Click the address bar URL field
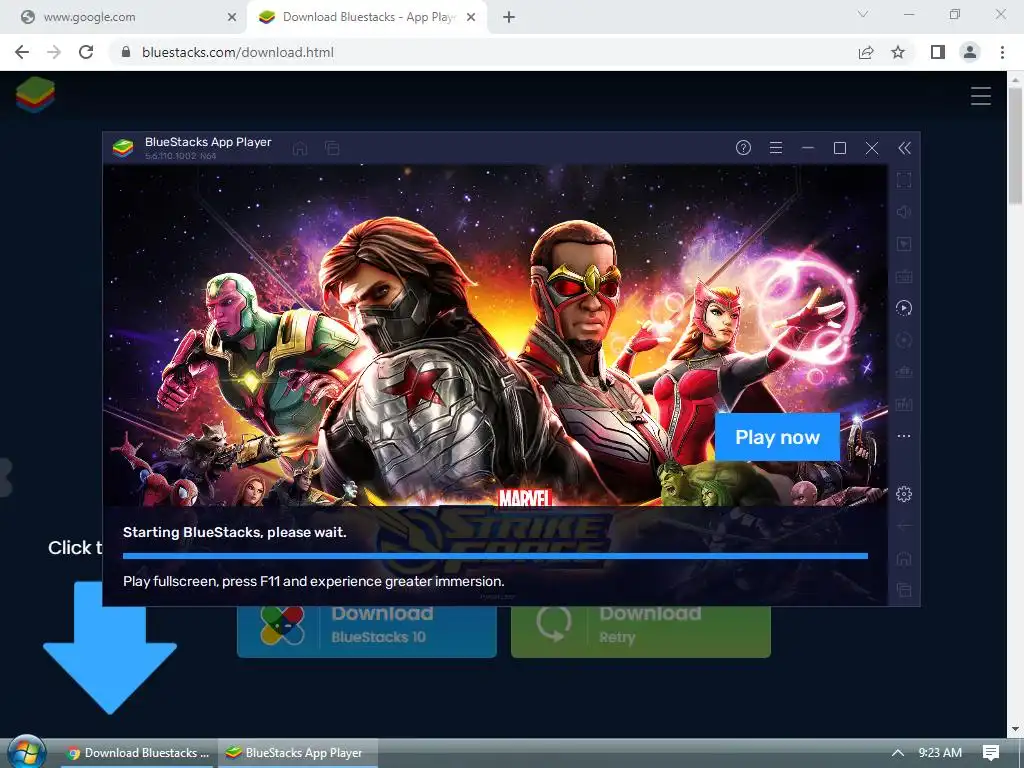1024x768 pixels. point(482,52)
